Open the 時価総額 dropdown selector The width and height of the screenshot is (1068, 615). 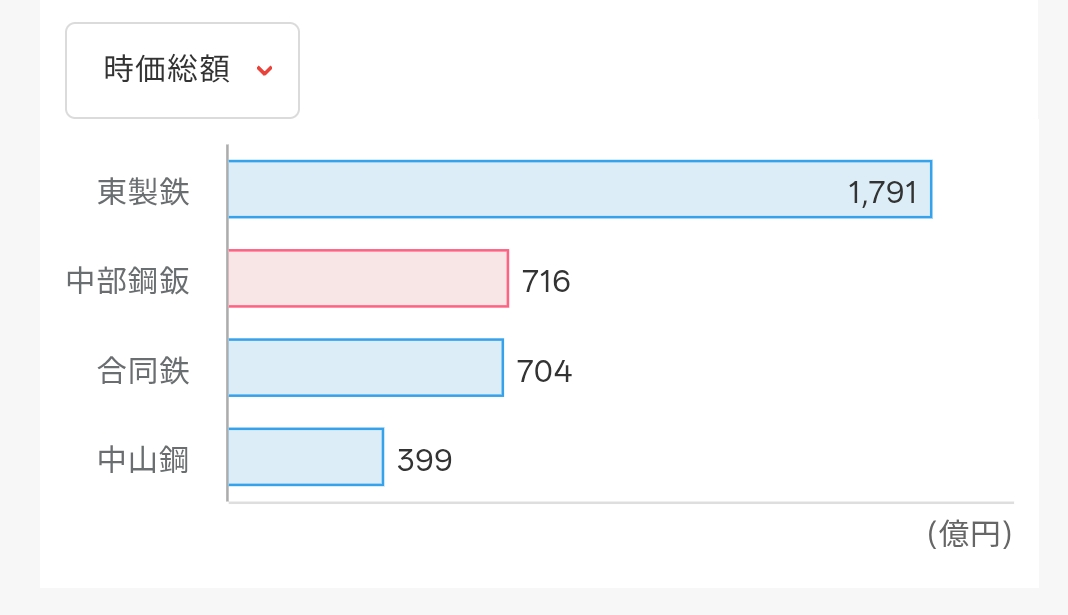tap(182, 71)
